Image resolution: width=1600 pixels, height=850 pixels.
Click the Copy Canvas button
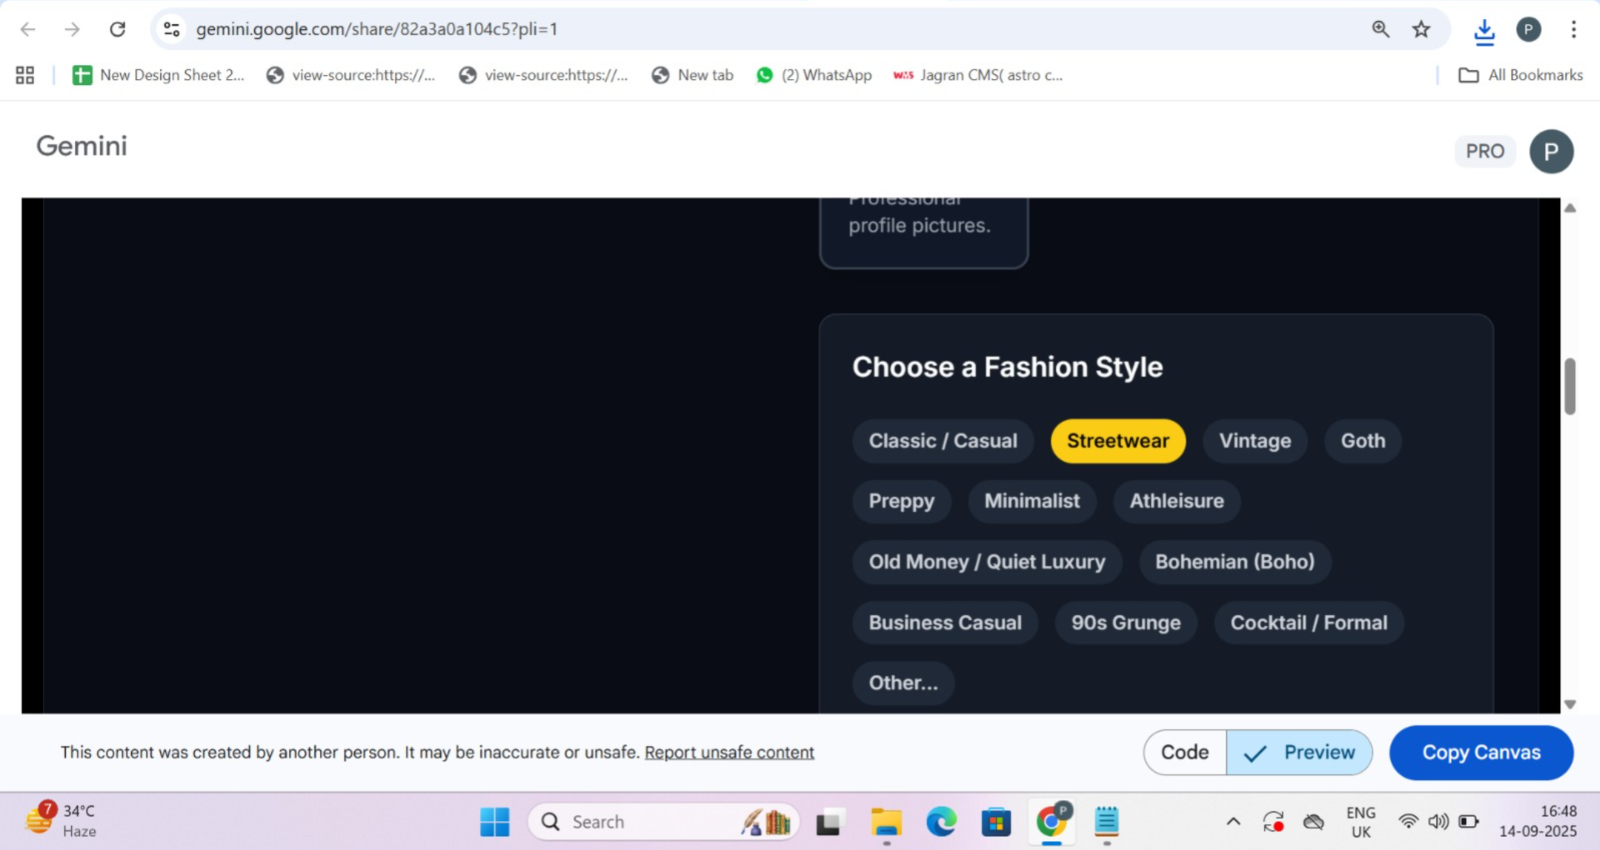[x=1481, y=752]
